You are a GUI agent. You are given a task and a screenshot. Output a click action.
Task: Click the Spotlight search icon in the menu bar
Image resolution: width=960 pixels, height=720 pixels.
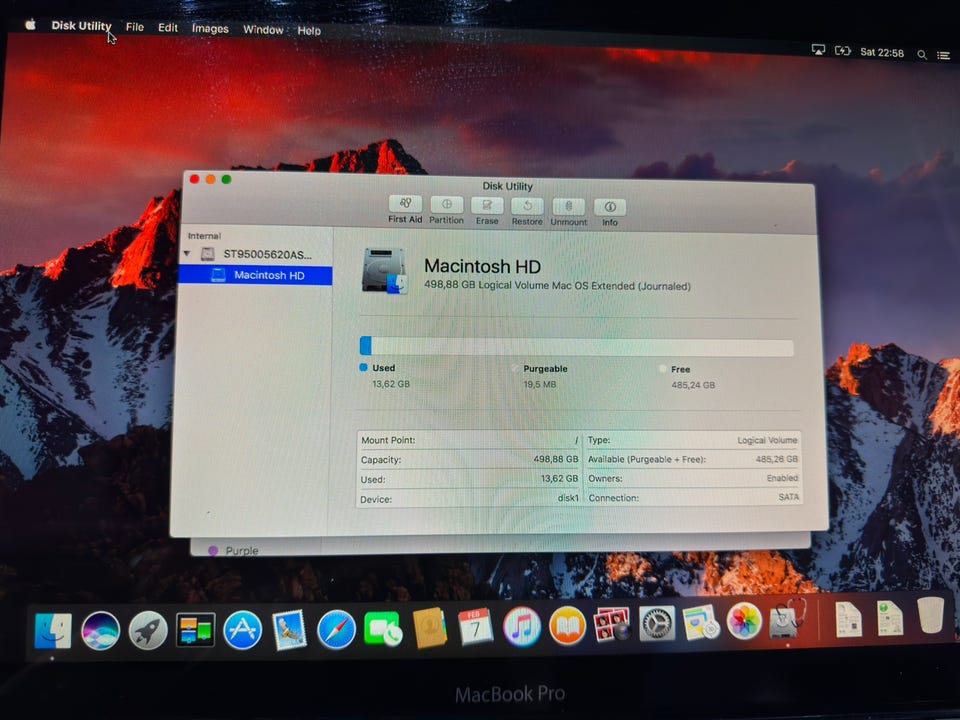tap(922, 55)
